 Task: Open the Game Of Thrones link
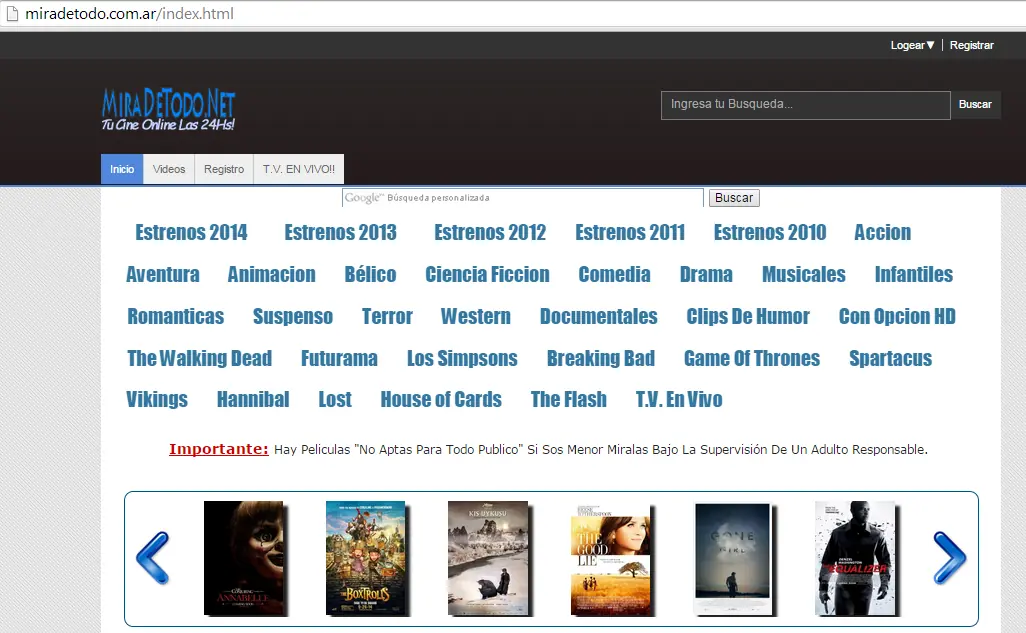pos(752,358)
